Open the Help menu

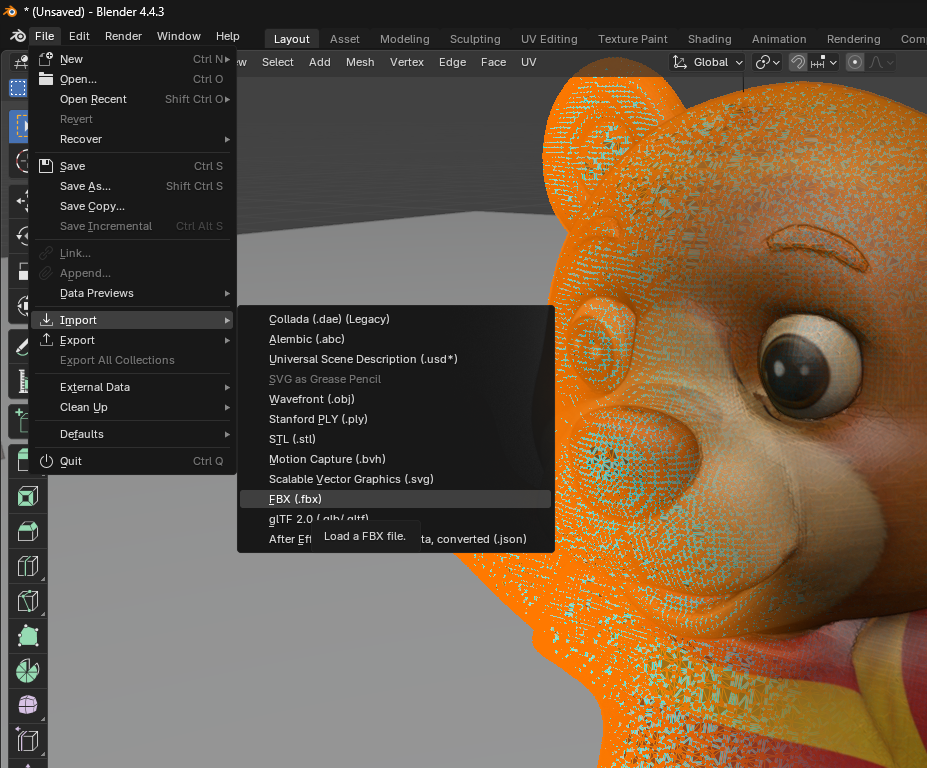click(227, 36)
